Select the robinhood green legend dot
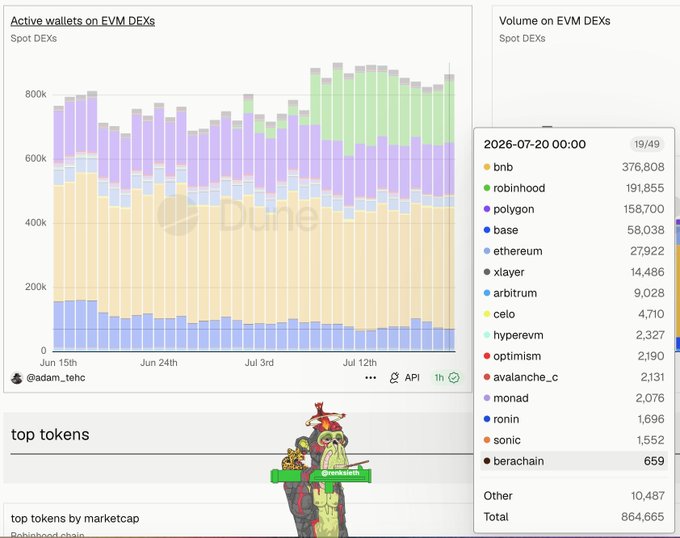This screenshot has width=680, height=538. pos(487,188)
